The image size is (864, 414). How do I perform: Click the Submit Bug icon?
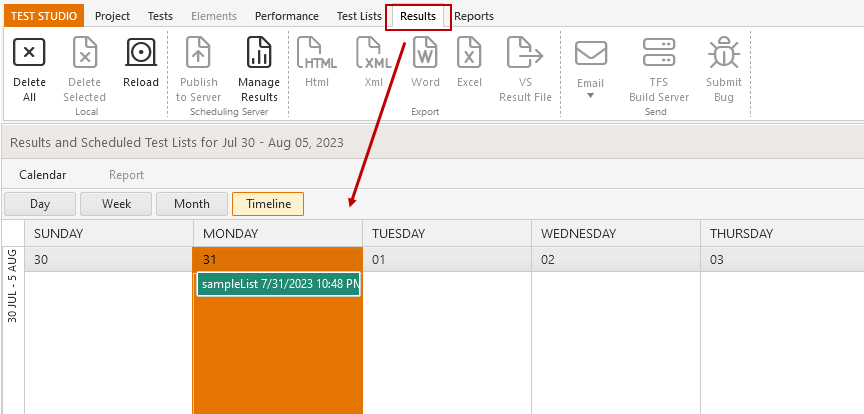(x=723, y=52)
